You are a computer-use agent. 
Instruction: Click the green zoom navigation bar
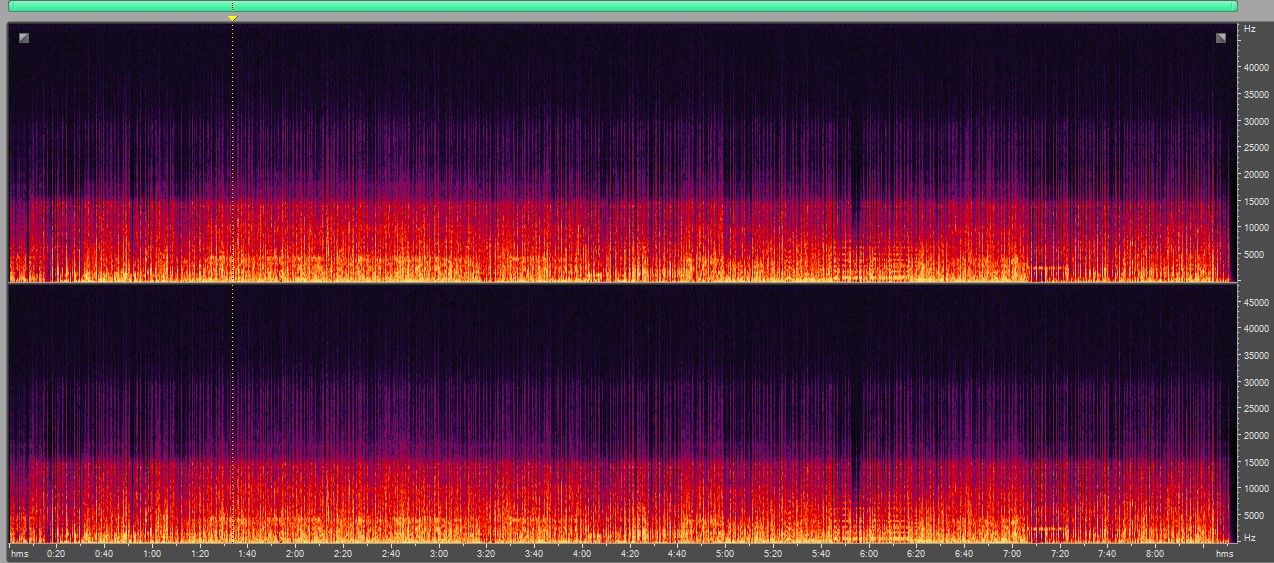(x=623, y=6)
